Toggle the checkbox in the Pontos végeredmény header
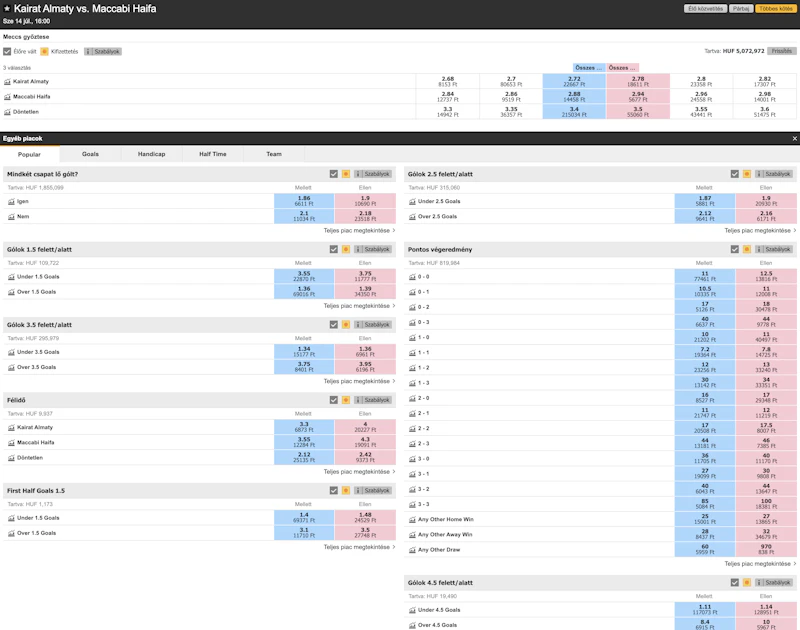The width and height of the screenshot is (800, 630). click(734, 249)
